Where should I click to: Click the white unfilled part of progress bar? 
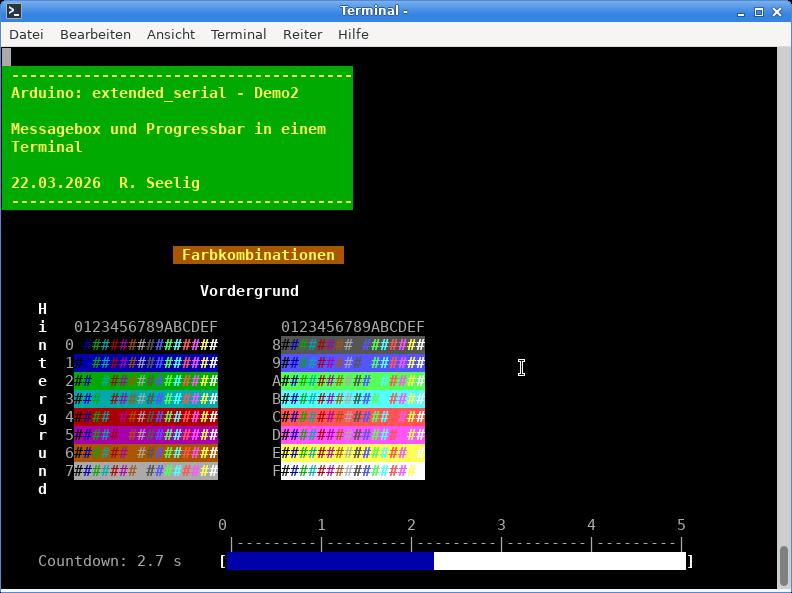560,561
